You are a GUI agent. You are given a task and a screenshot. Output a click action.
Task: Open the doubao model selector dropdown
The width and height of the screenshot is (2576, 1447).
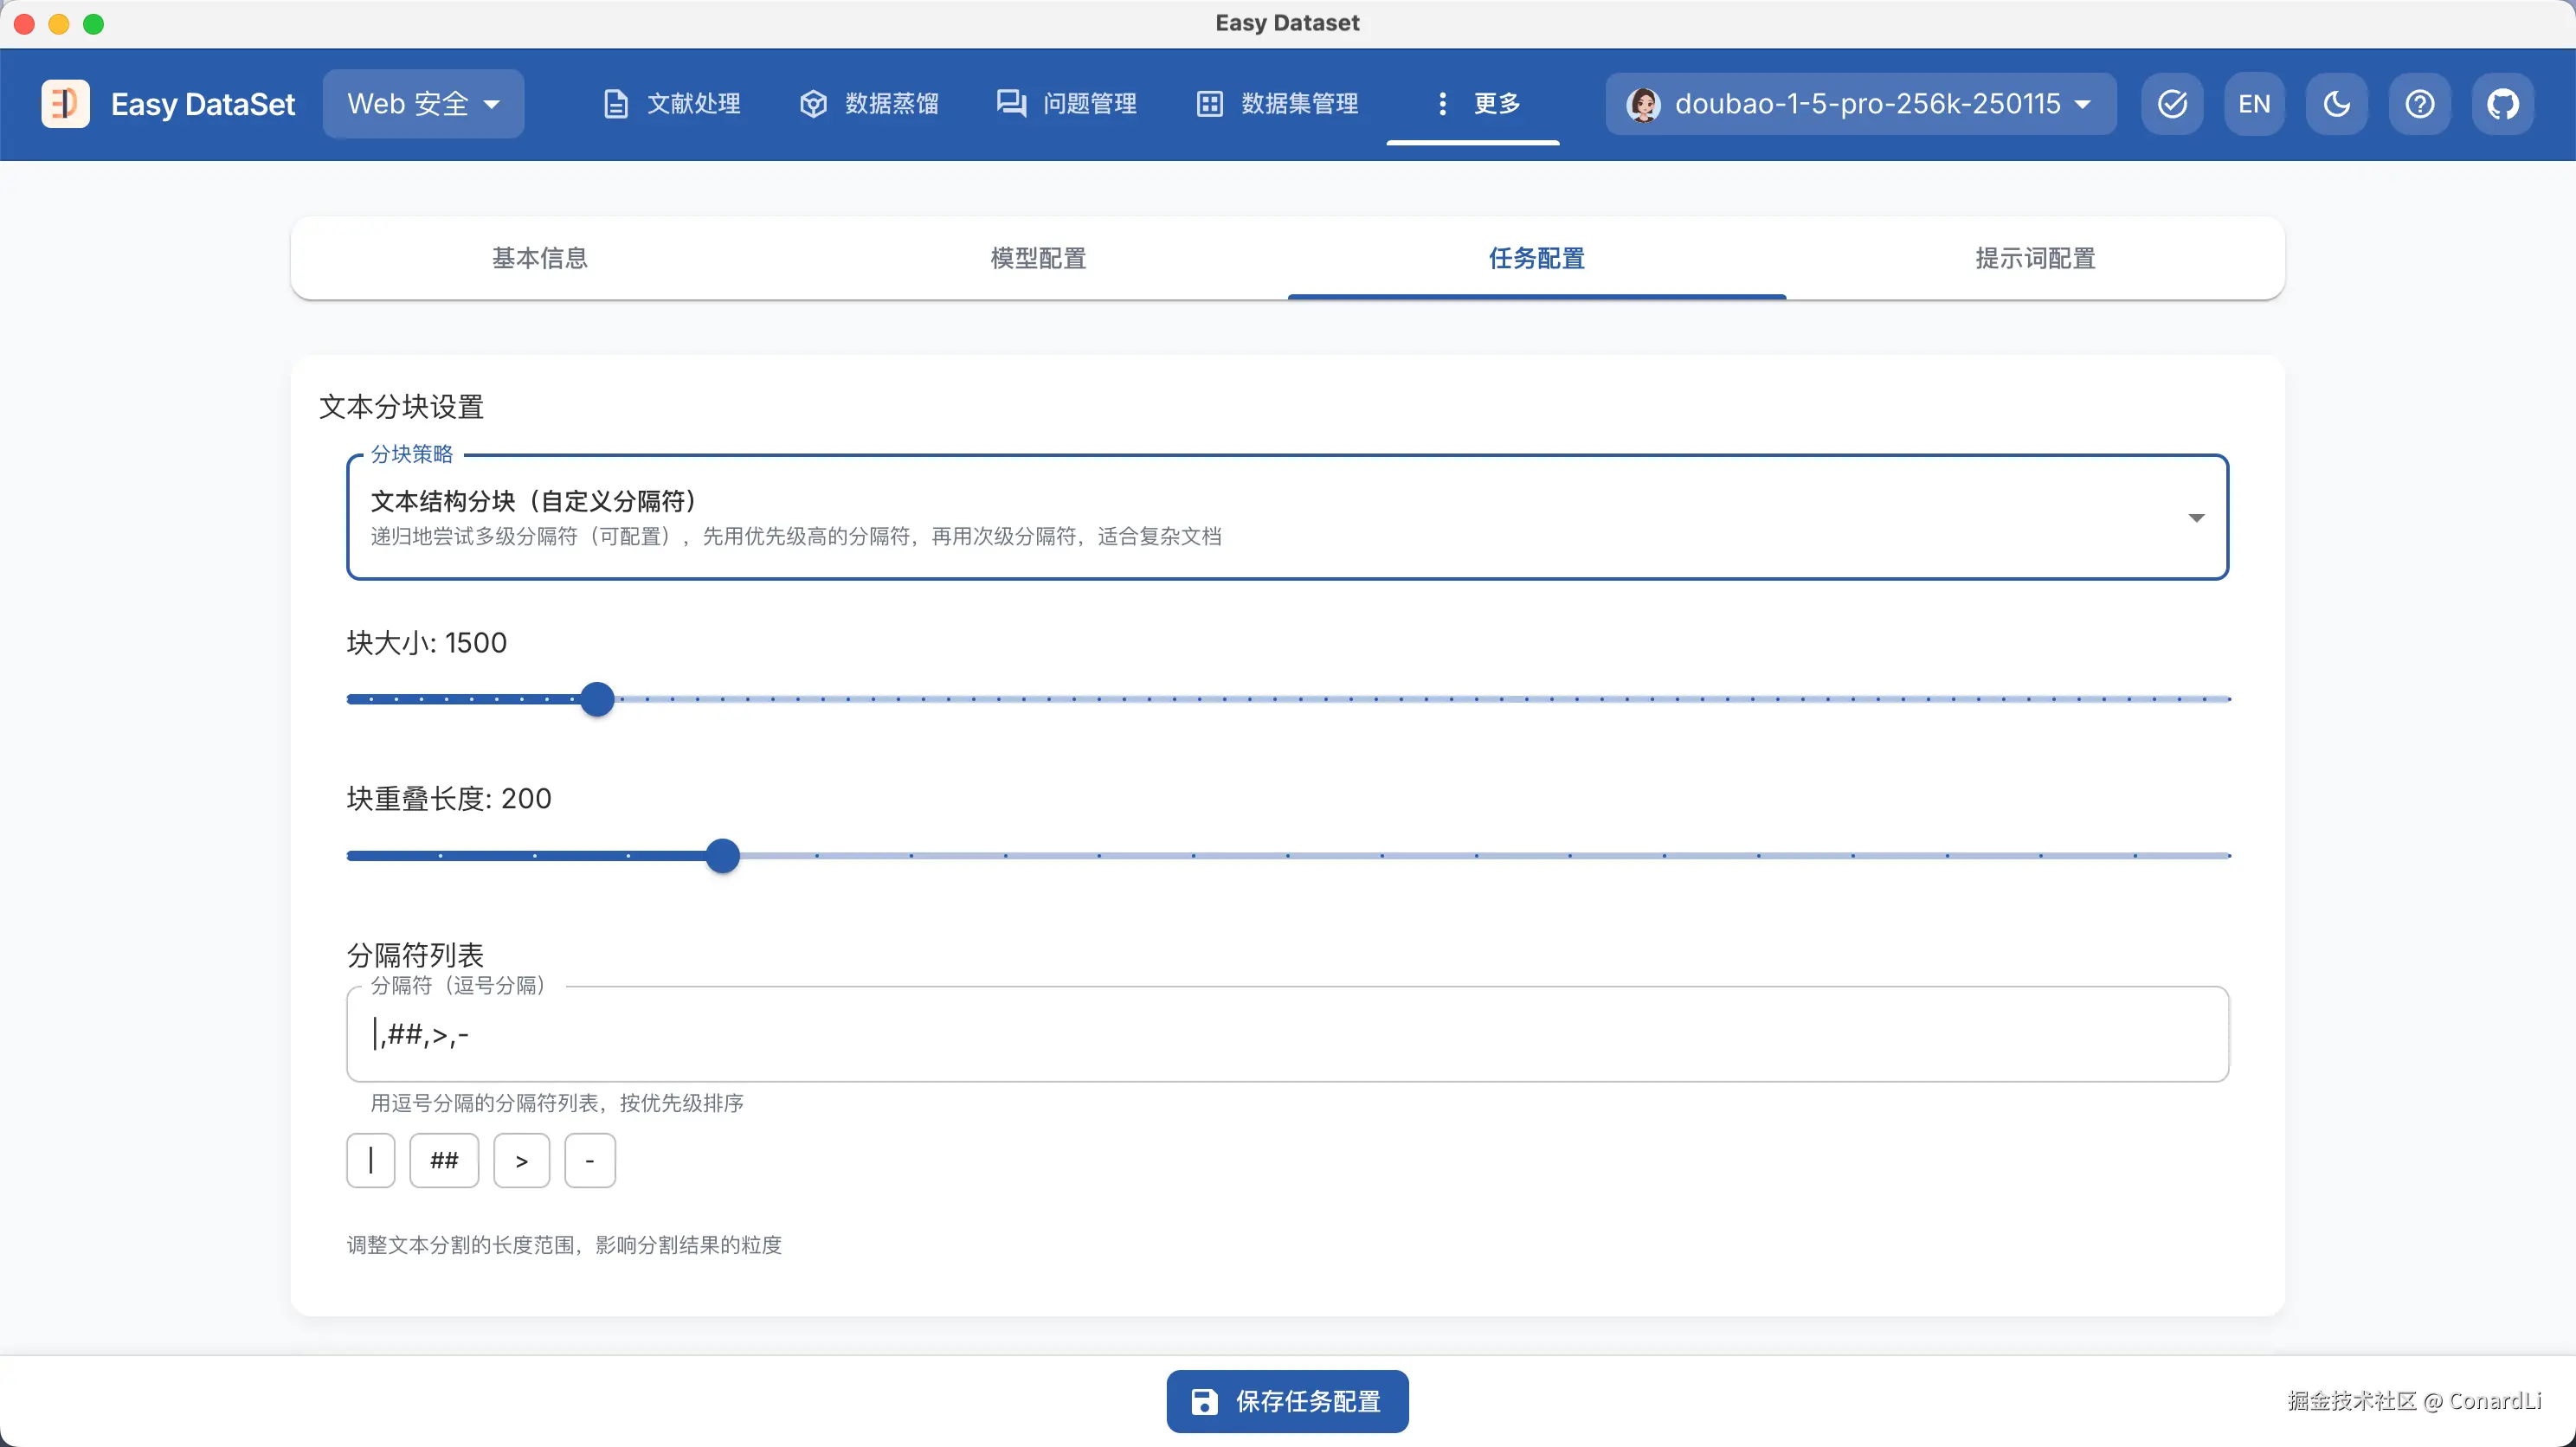pos(1860,104)
